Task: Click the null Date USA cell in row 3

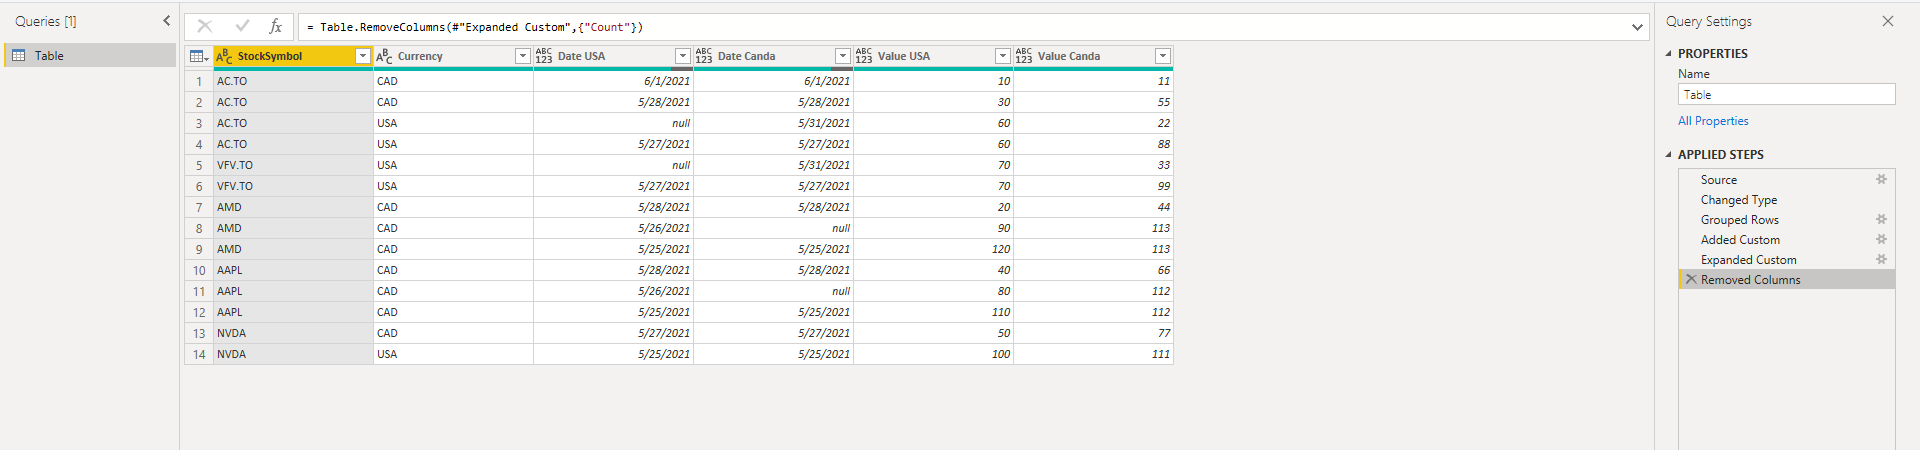Action: (x=613, y=123)
